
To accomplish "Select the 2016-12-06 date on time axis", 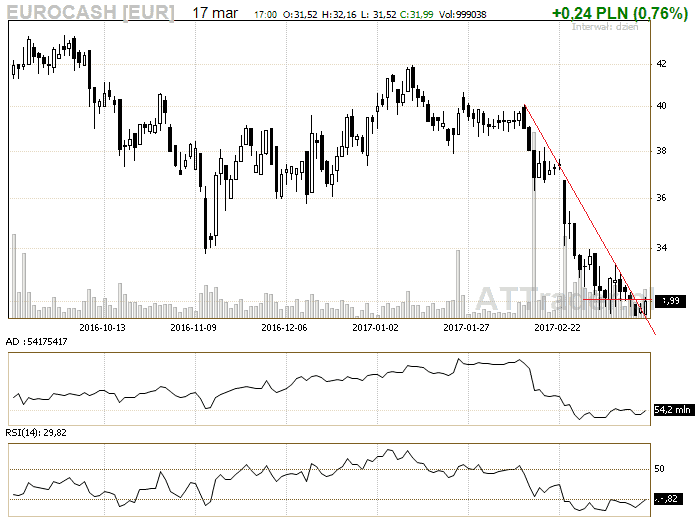I will pyautogui.click(x=284, y=326).
